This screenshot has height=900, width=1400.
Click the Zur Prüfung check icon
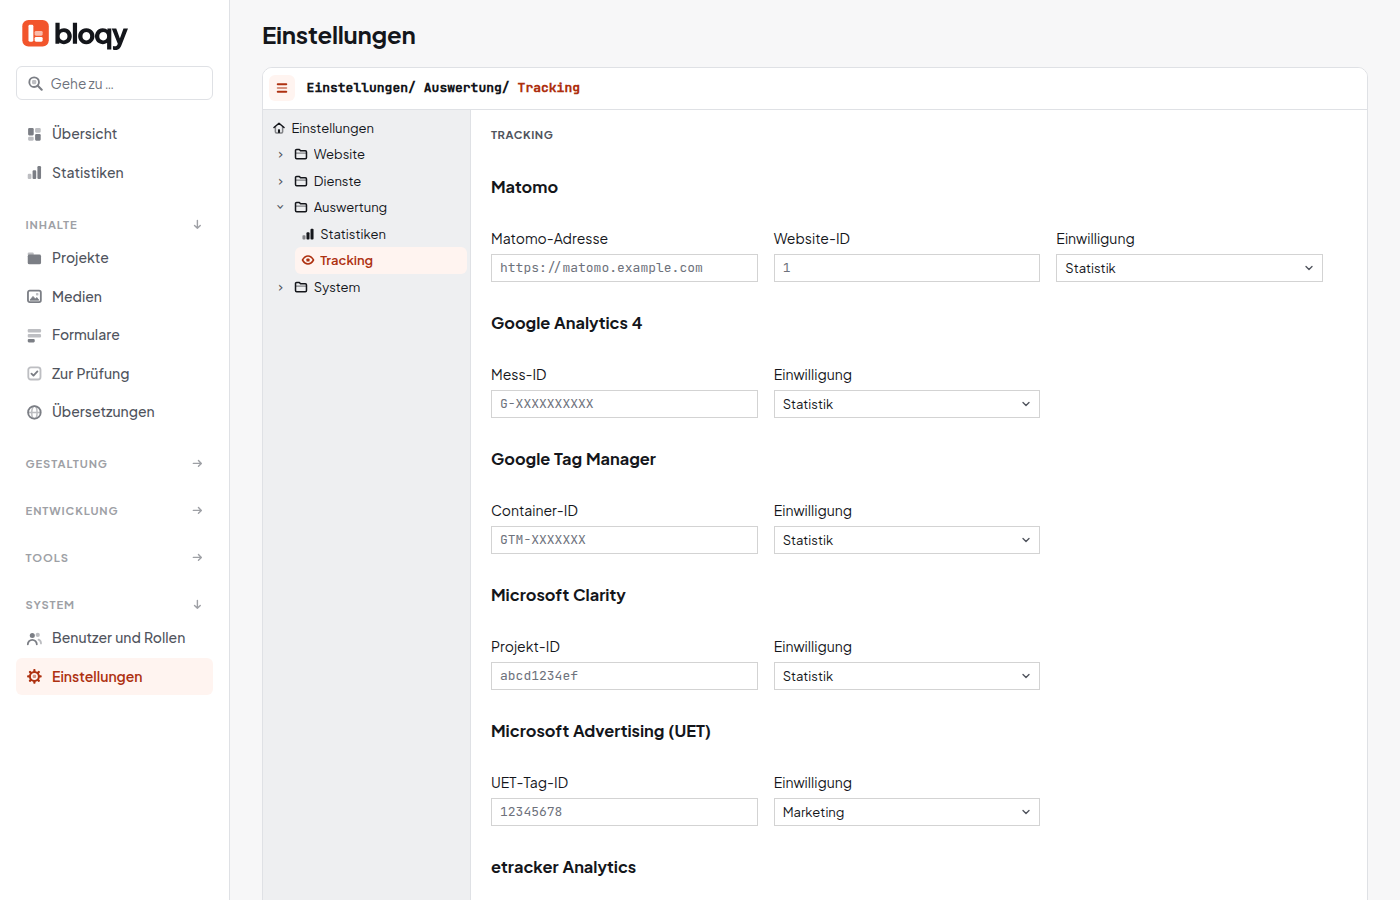point(34,374)
